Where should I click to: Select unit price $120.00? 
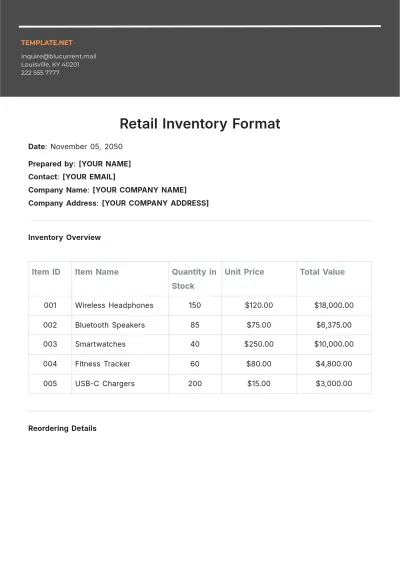pyautogui.click(x=259, y=305)
